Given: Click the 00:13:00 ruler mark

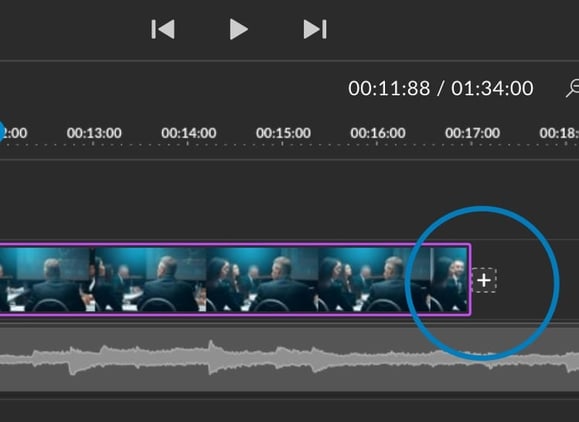Looking at the screenshot, I should [94, 133].
